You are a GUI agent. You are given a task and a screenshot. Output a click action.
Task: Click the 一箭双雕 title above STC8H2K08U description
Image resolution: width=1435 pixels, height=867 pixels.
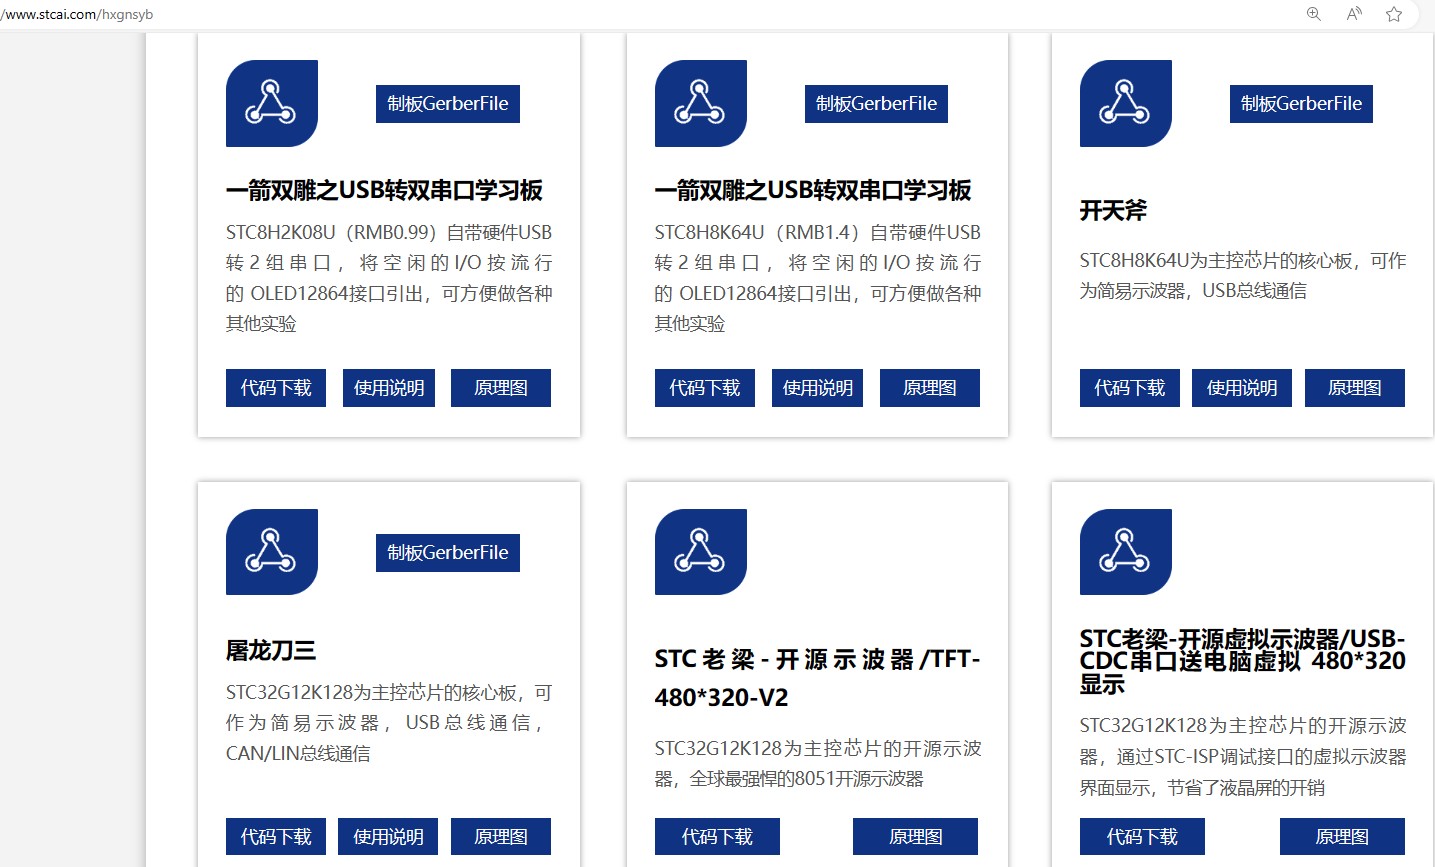(x=385, y=190)
